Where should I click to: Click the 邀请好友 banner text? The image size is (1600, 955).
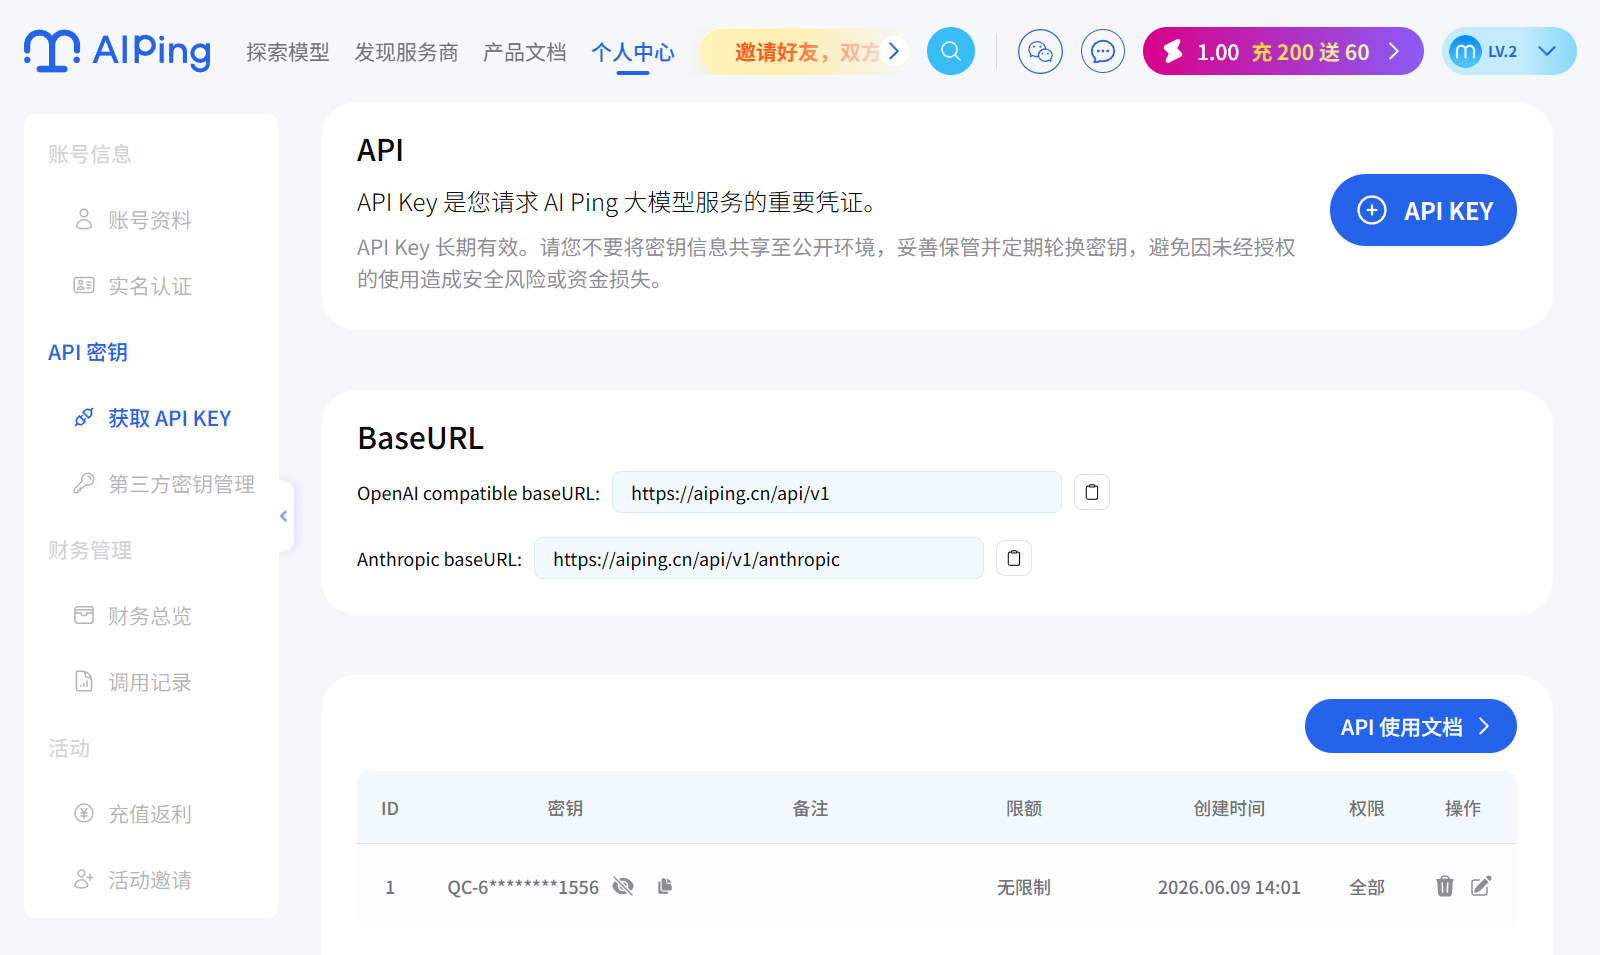807,52
